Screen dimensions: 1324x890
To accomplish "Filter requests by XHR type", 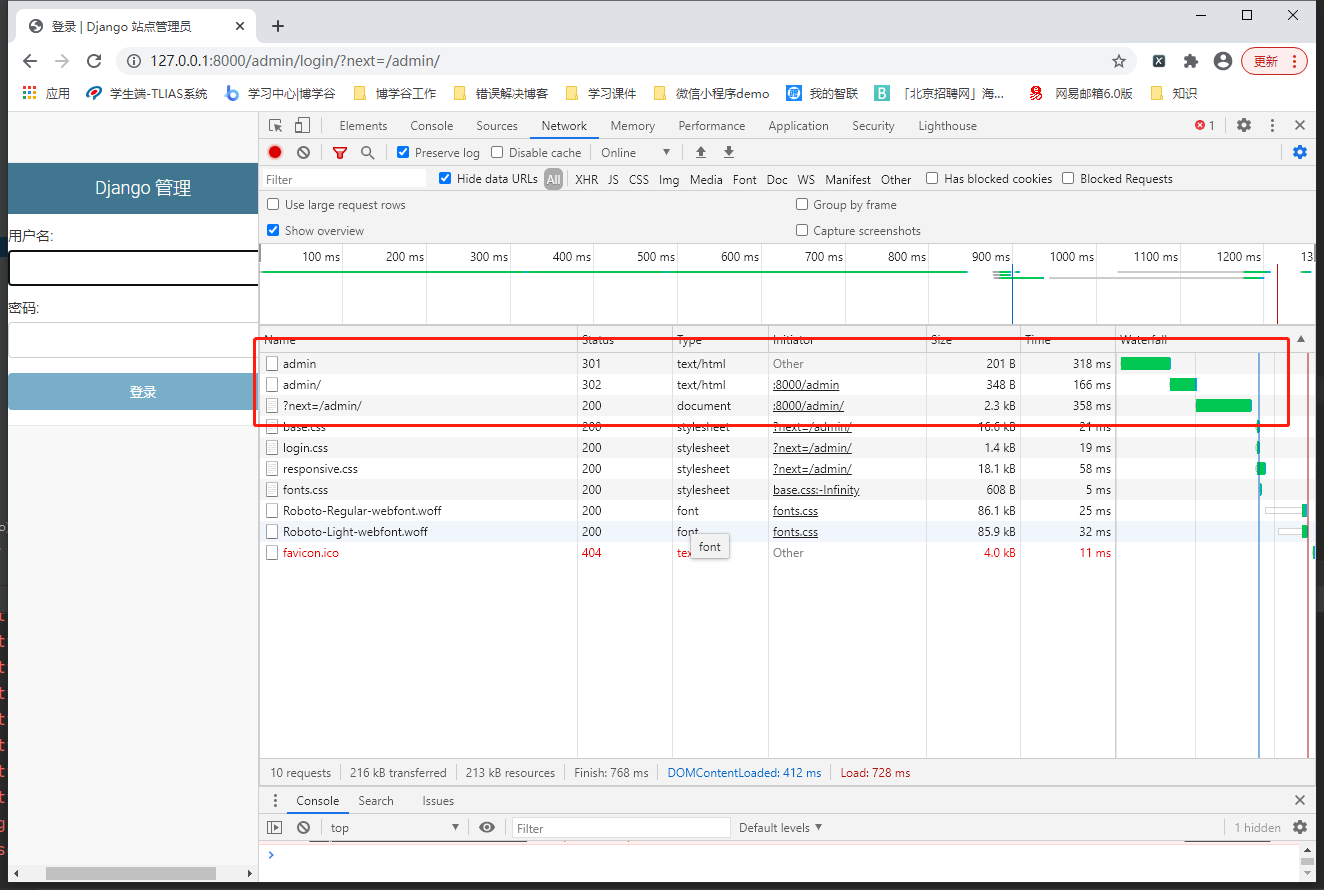I will 586,179.
